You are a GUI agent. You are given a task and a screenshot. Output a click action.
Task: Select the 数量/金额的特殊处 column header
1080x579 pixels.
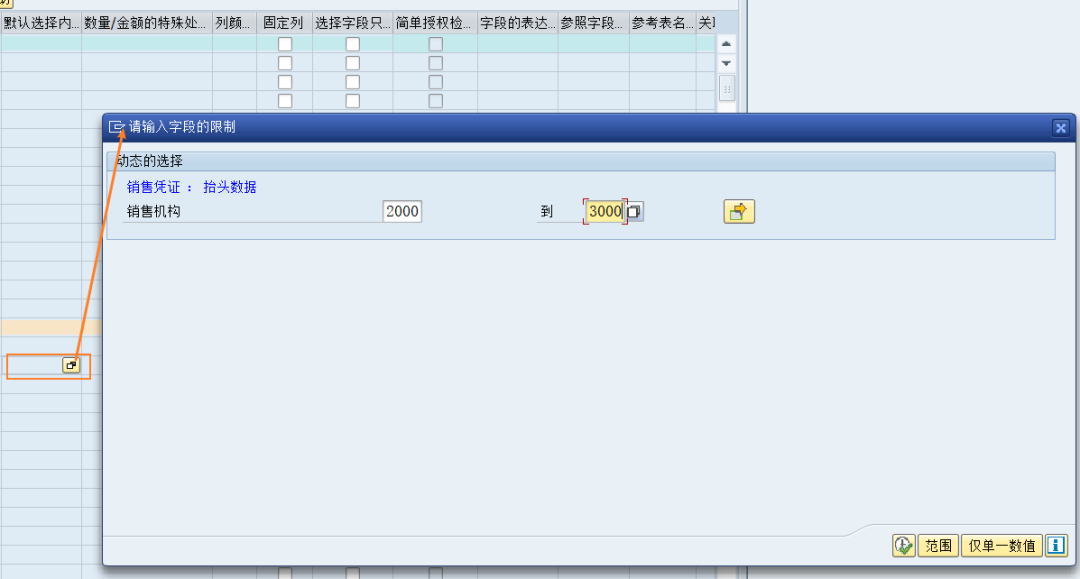tap(147, 23)
